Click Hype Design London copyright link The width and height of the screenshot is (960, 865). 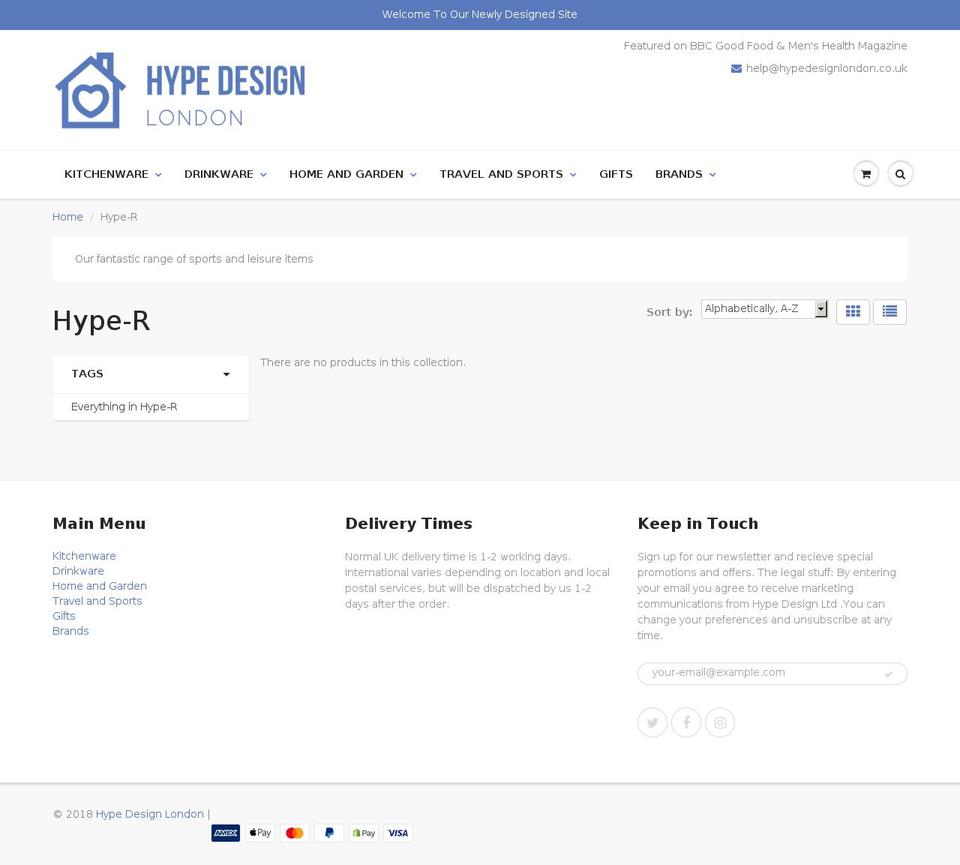(149, 814)
